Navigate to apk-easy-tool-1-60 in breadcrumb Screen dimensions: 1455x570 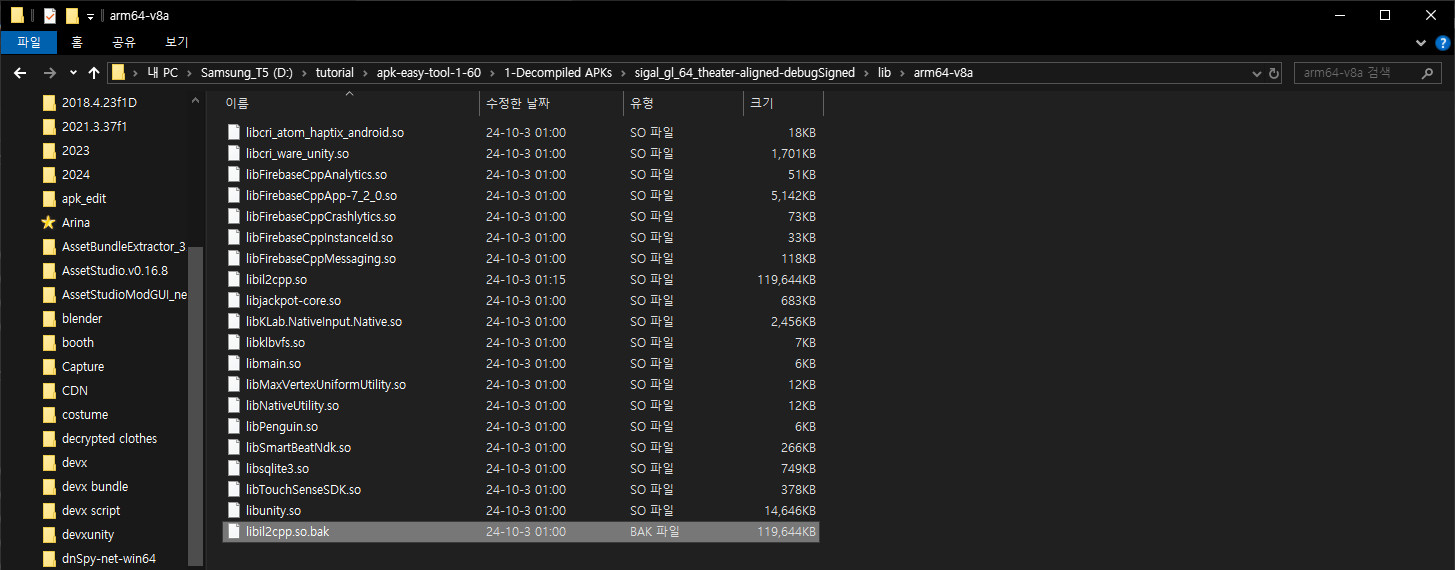428,73
